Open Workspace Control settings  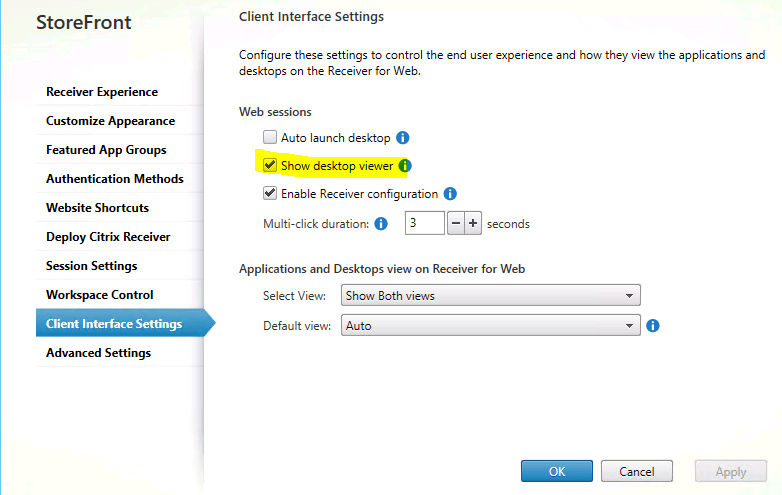tap(100, 295)
